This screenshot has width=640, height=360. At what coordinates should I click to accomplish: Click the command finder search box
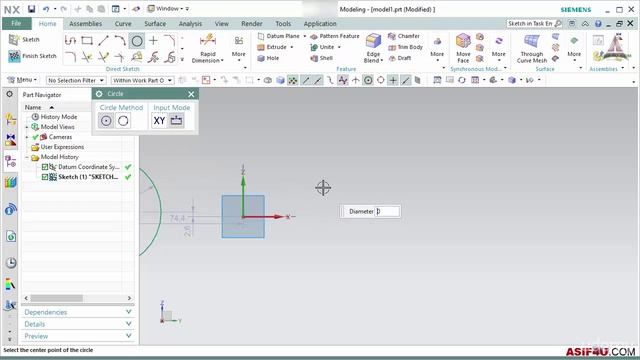click(534, 24)
